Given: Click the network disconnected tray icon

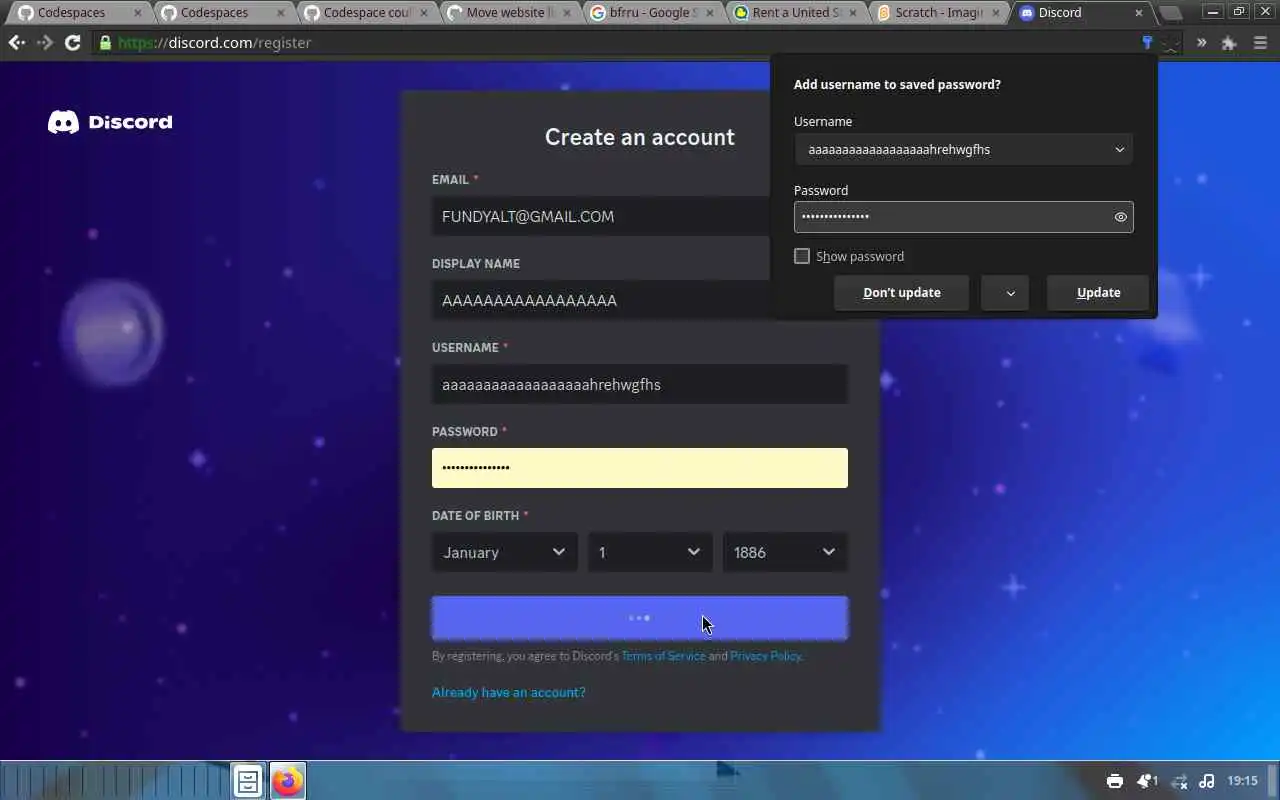Looking at the screenshot, I should (1179, 781).
